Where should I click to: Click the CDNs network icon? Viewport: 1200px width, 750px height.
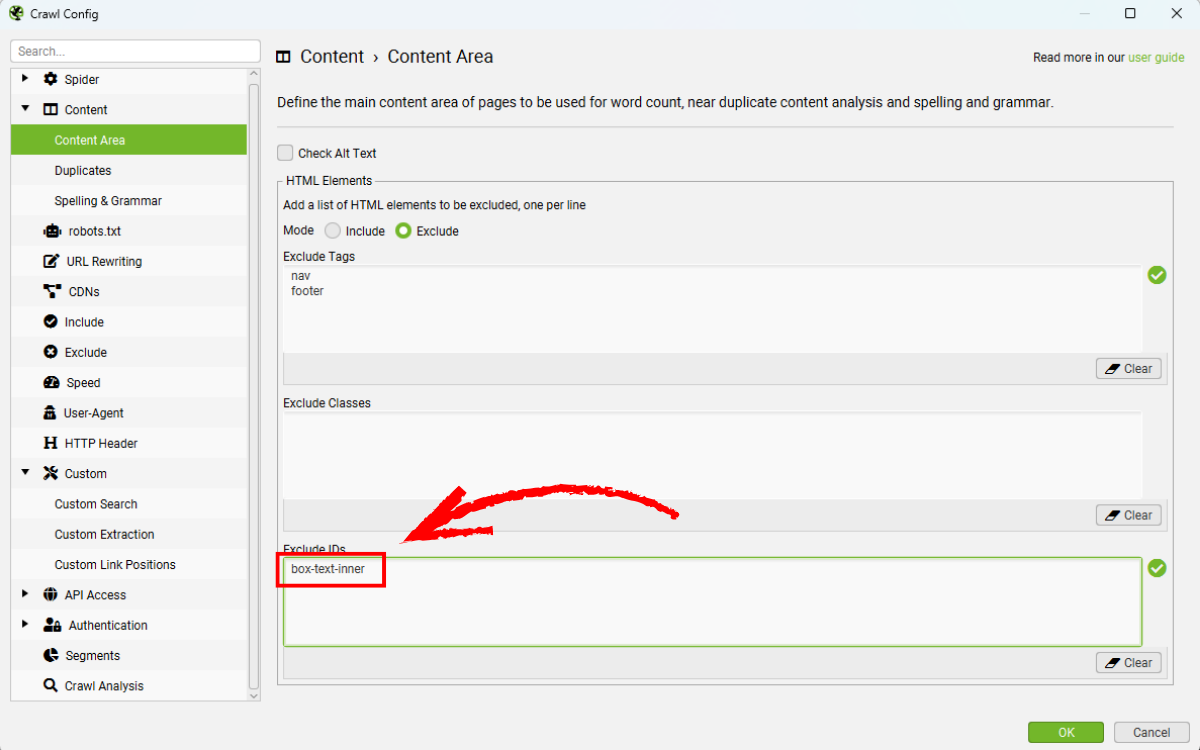(x=51, y=292)
